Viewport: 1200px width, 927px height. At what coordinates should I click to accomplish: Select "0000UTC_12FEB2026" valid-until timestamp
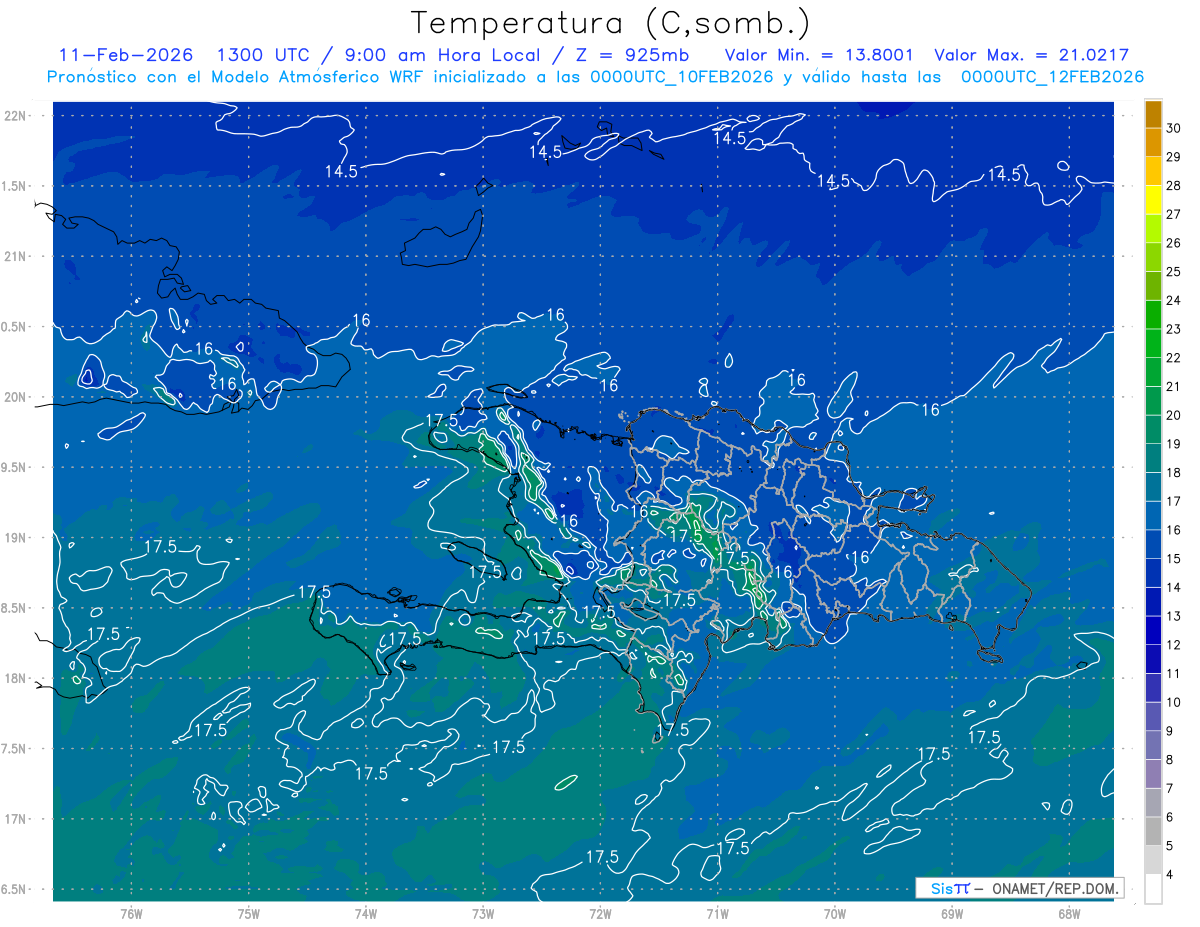tap(1052, 77)
